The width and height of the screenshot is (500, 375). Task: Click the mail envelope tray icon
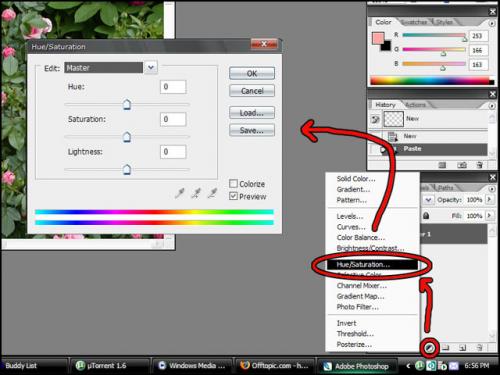[x=454, y=366]
